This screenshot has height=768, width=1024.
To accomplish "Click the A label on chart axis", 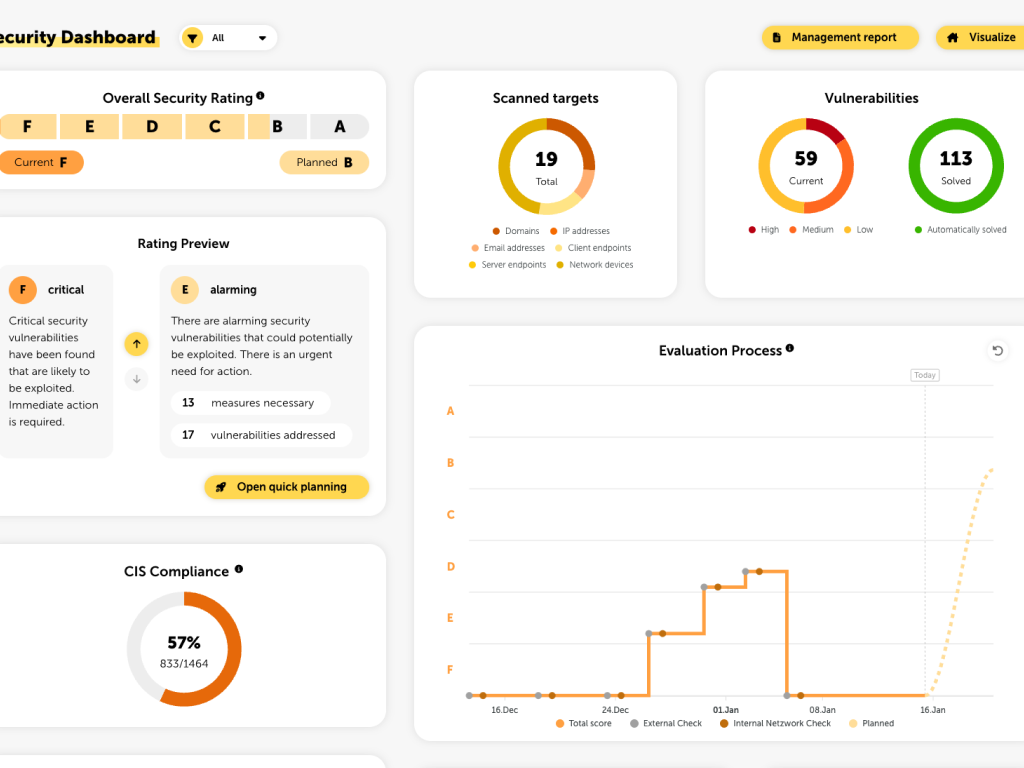I will coord(451,411).
